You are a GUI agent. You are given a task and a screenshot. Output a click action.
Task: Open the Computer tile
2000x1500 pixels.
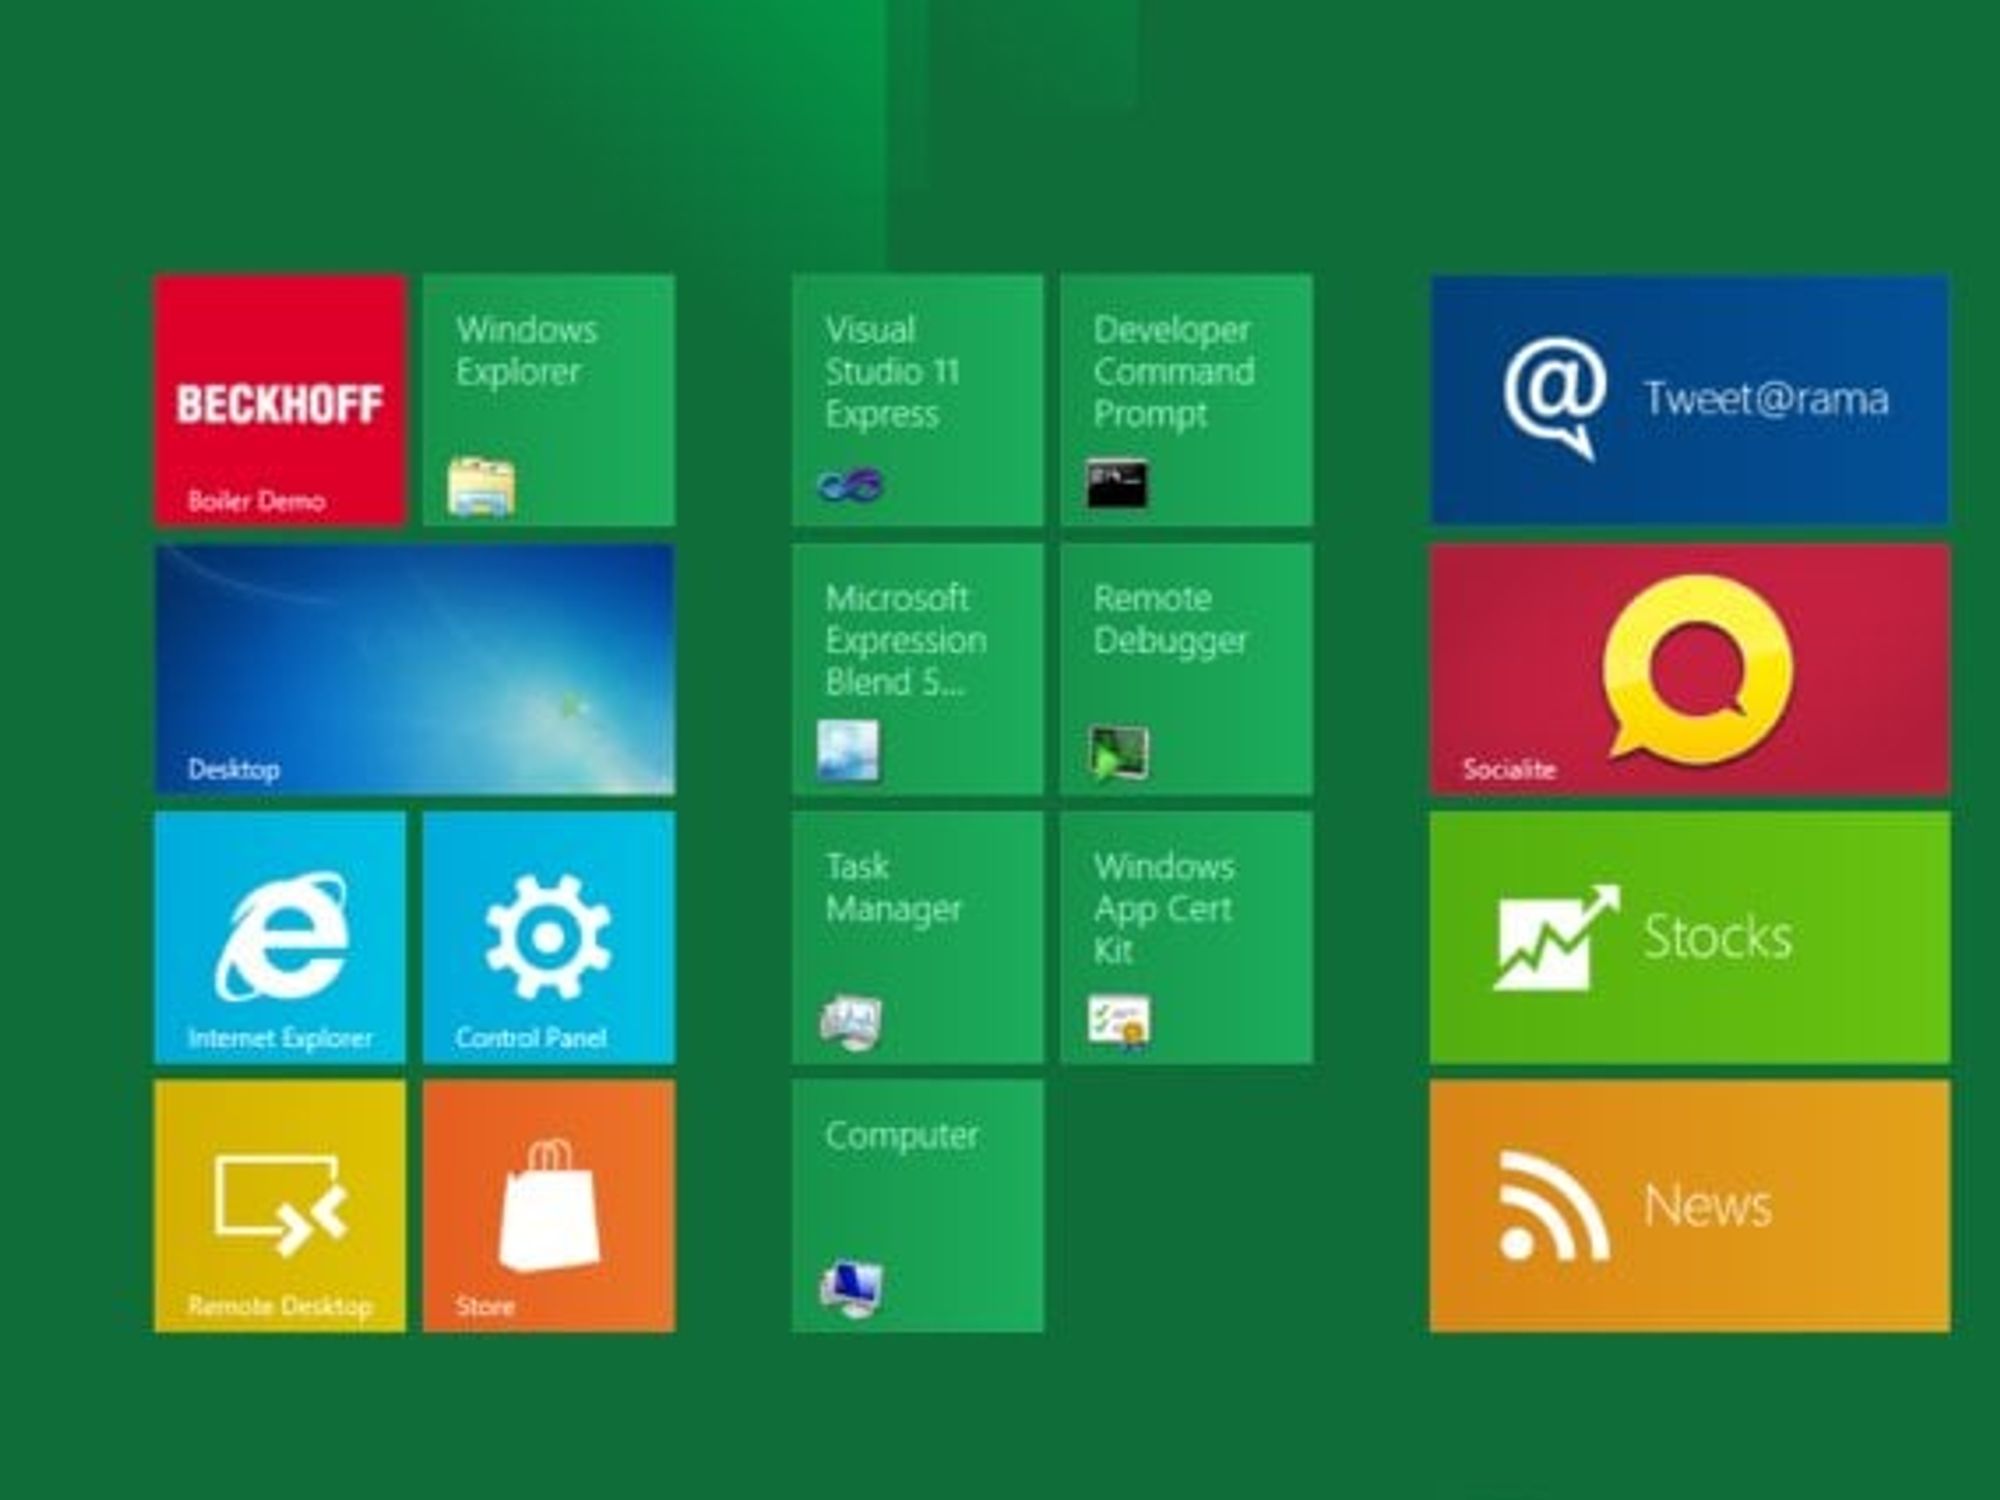918,1206
